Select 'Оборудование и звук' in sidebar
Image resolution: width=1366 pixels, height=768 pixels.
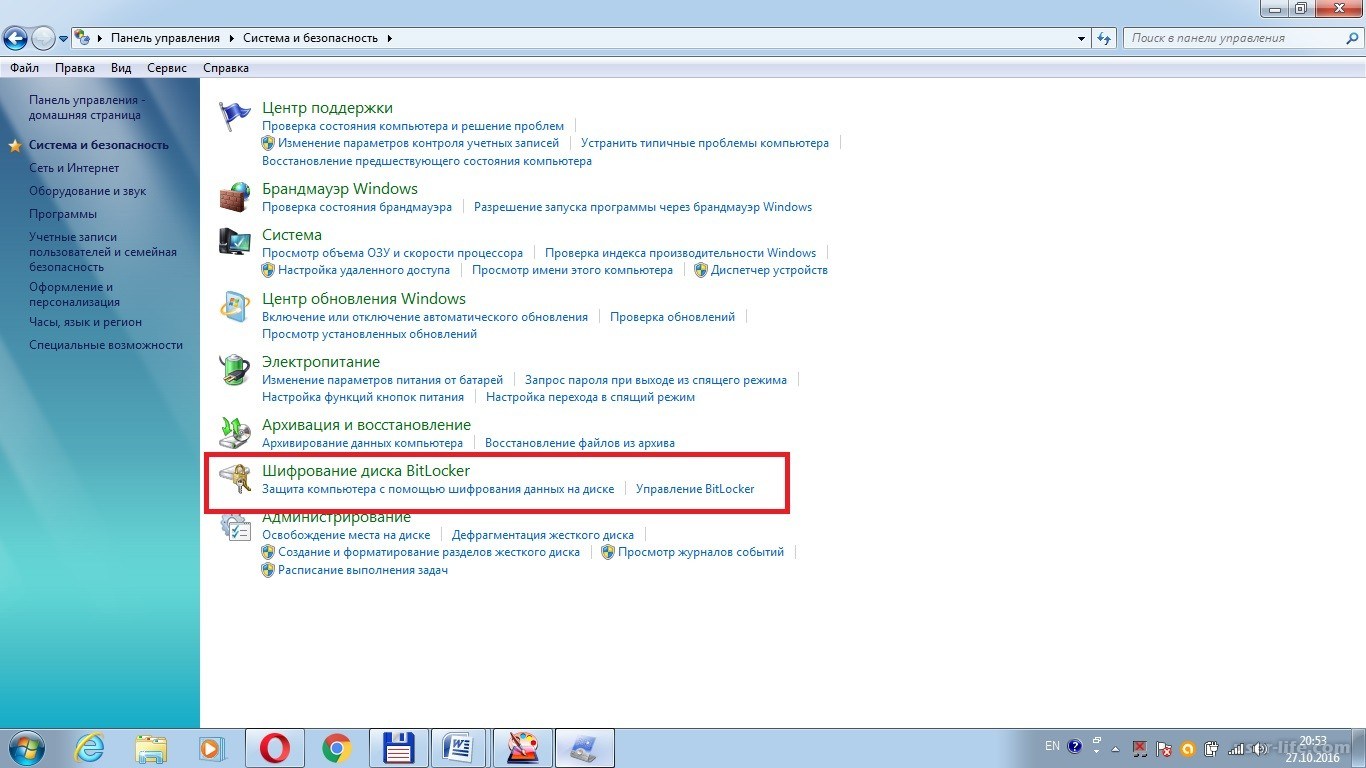pyautogui.click(x=88, y=191)
